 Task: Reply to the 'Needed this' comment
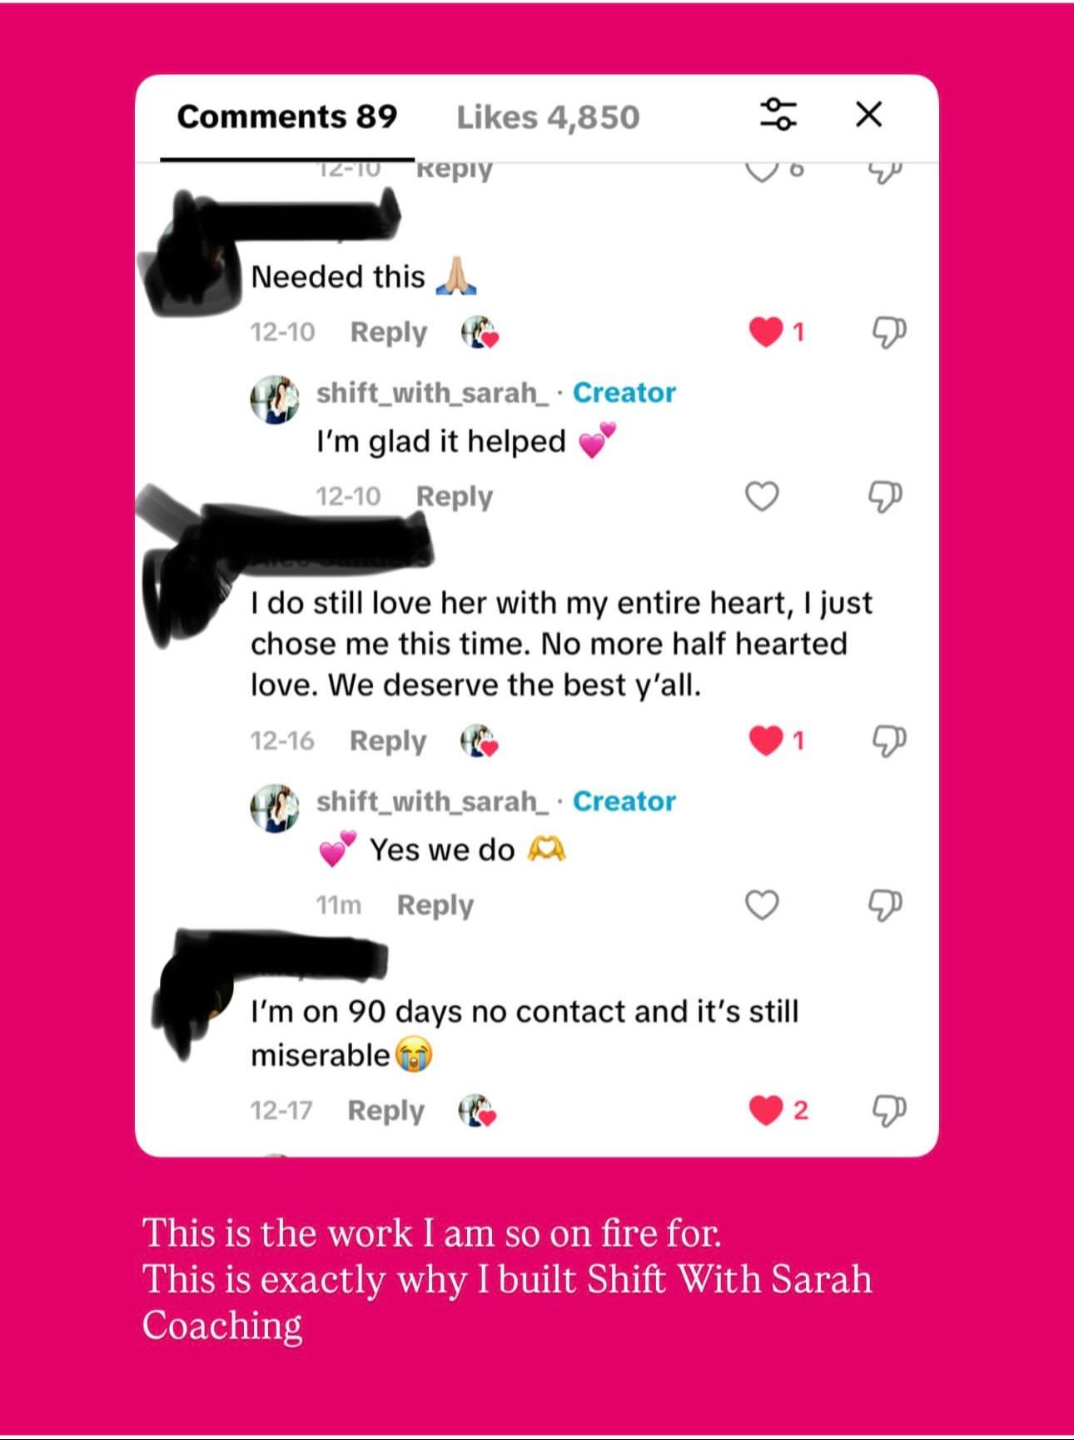point(388,332)
